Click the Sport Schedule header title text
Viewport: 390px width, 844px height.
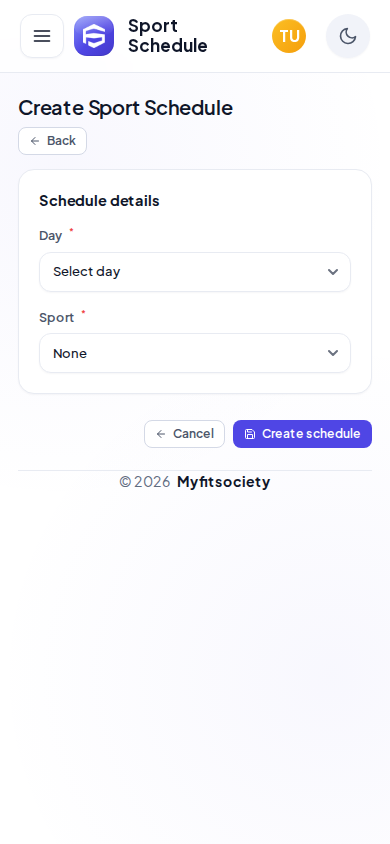coord(168,36)
